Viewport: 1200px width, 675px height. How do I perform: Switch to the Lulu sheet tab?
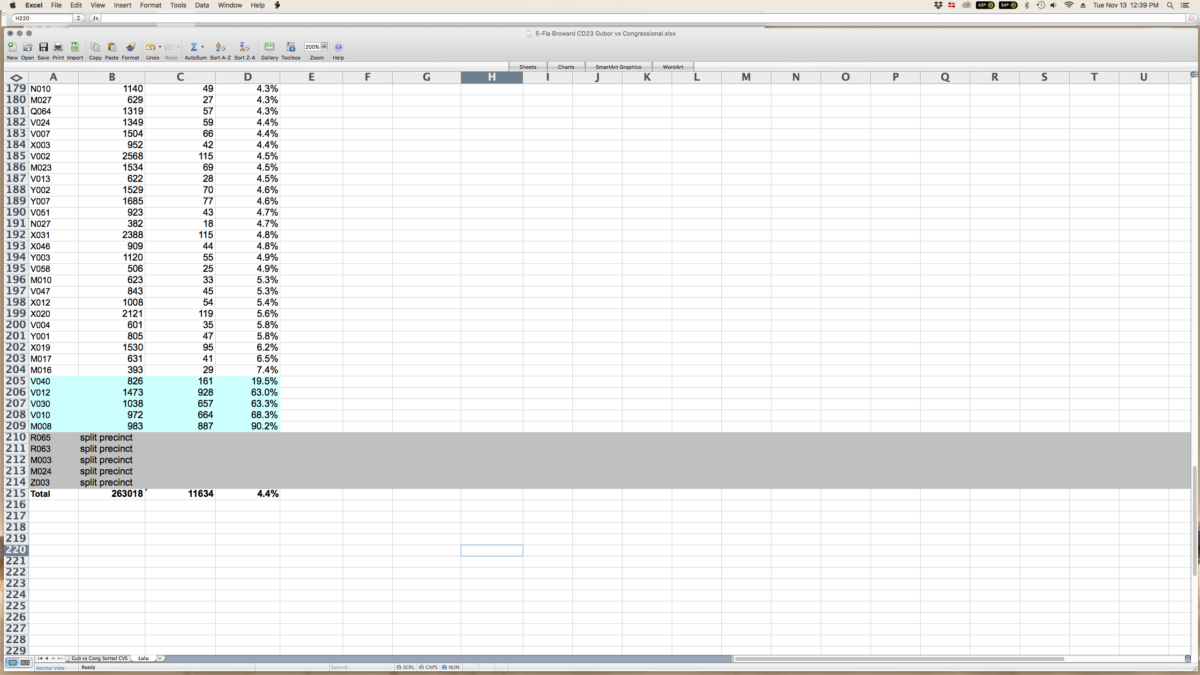143,658
